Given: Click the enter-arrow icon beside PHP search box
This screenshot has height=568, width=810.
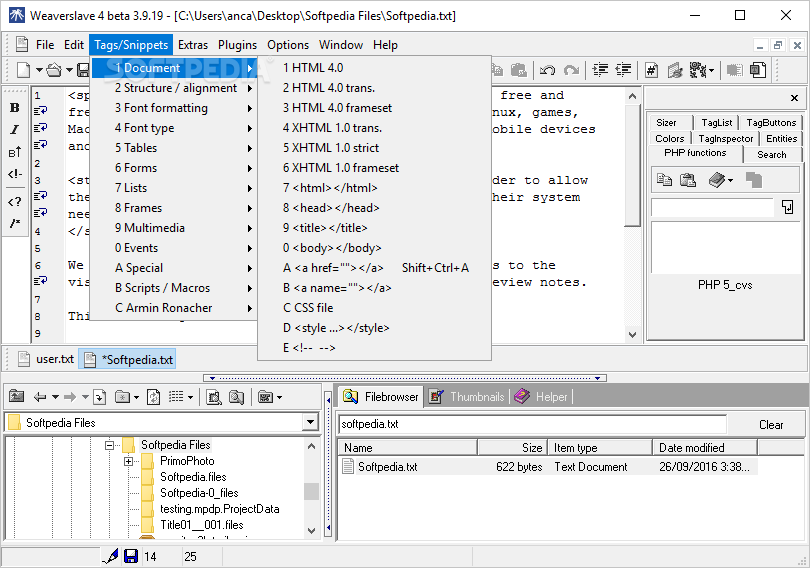Looking at the screenshot, I should click(x=787, y=207).
